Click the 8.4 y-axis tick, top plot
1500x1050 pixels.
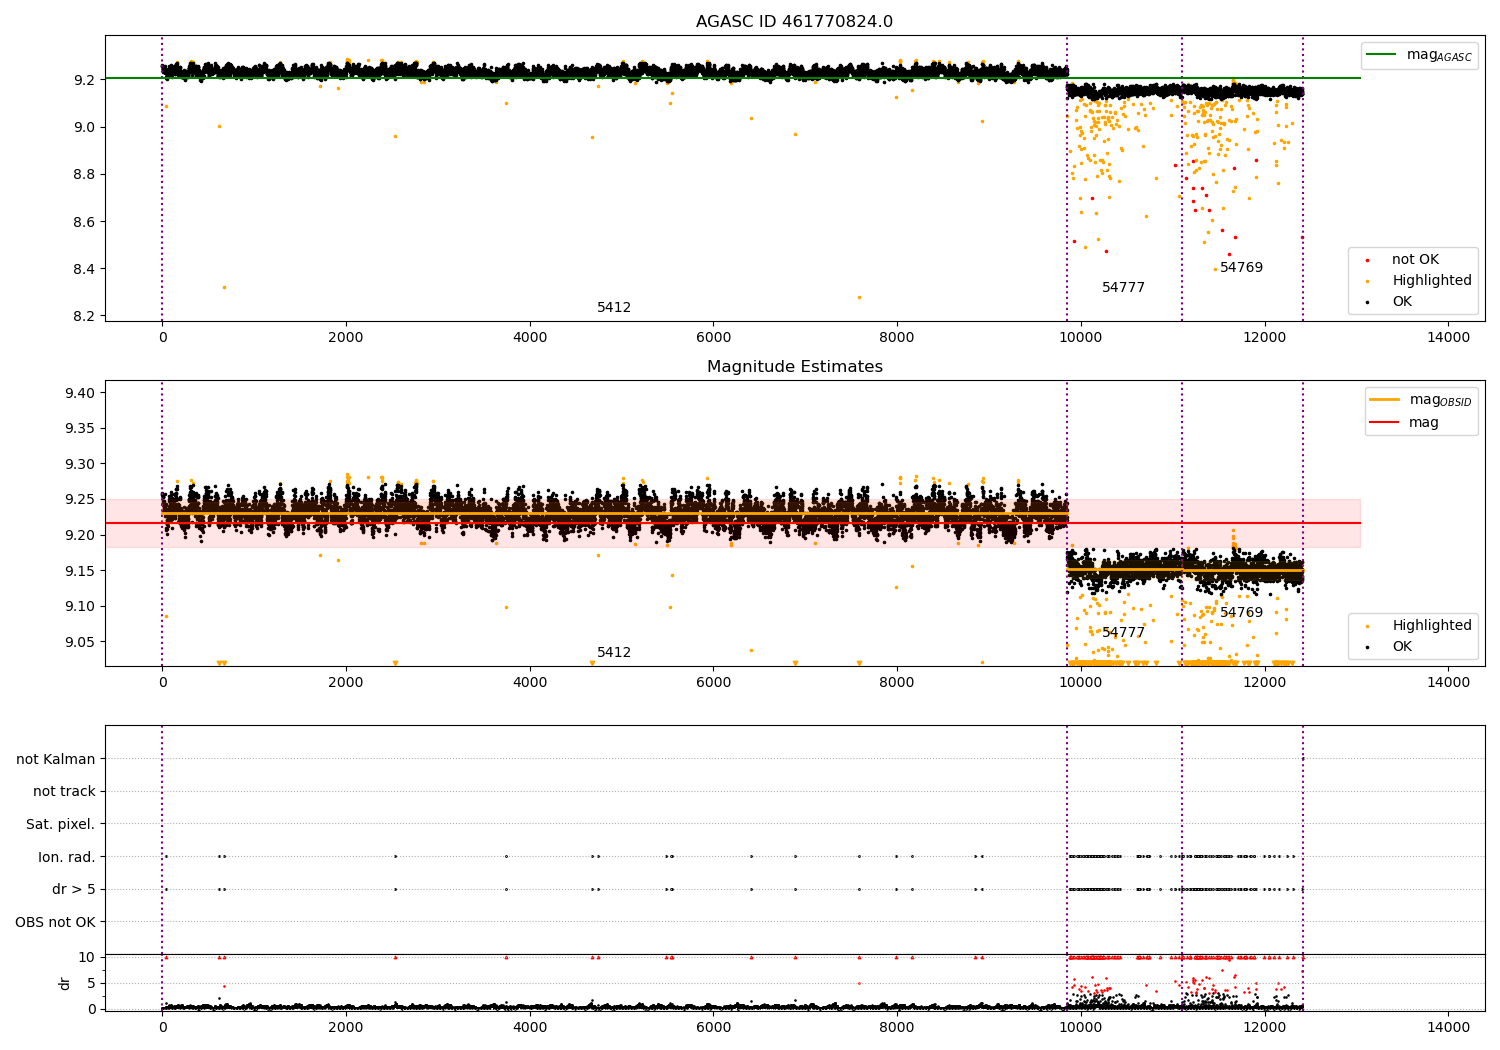tap(84, 269)
